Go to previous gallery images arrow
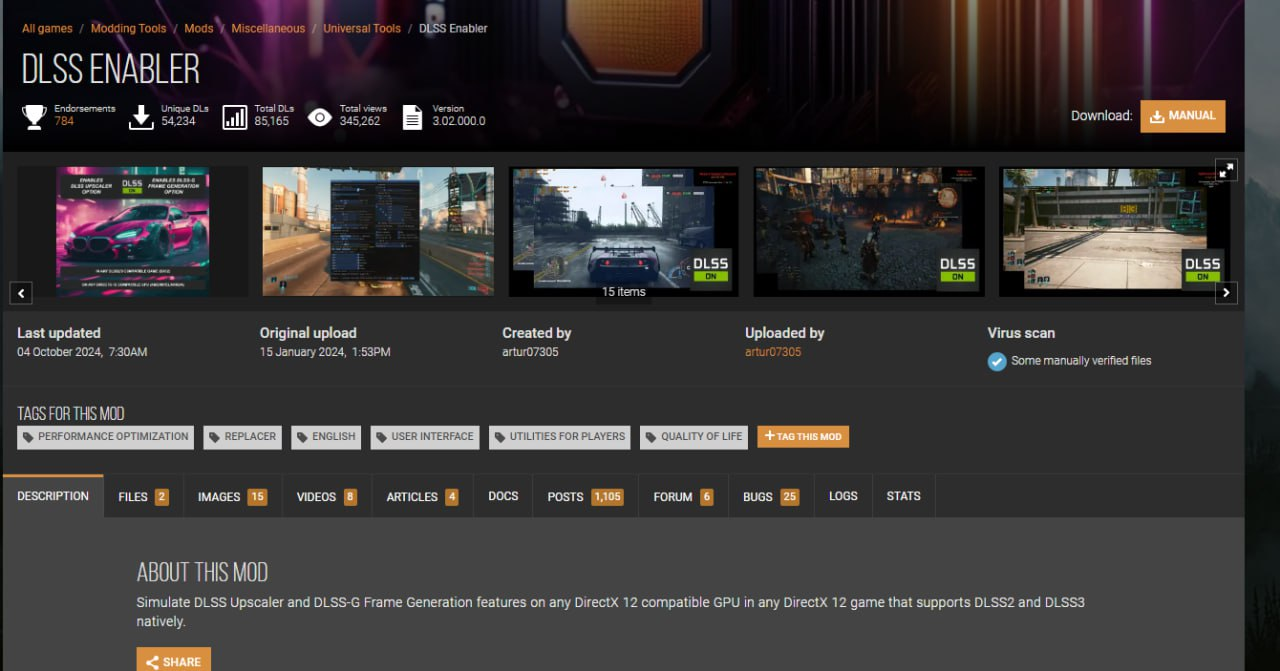Image resolution: width=1280 pixels, height=671 pixels. (x=22, y=293)
